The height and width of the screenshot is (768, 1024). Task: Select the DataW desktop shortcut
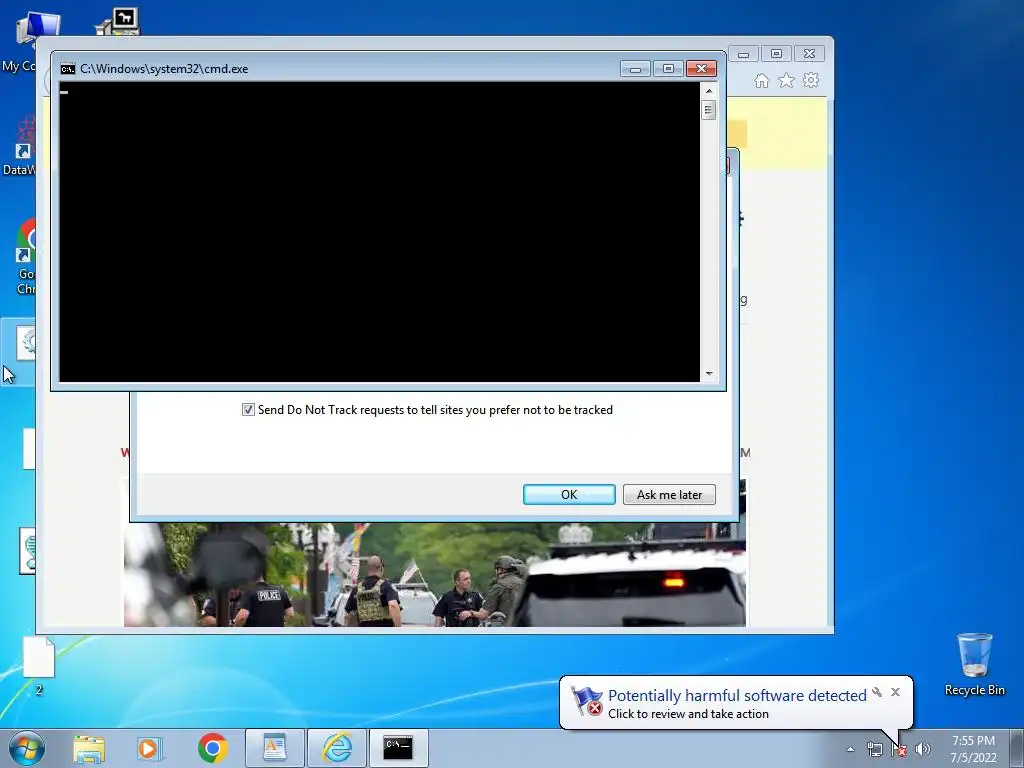pyautogui.click(x=20, y=147)
